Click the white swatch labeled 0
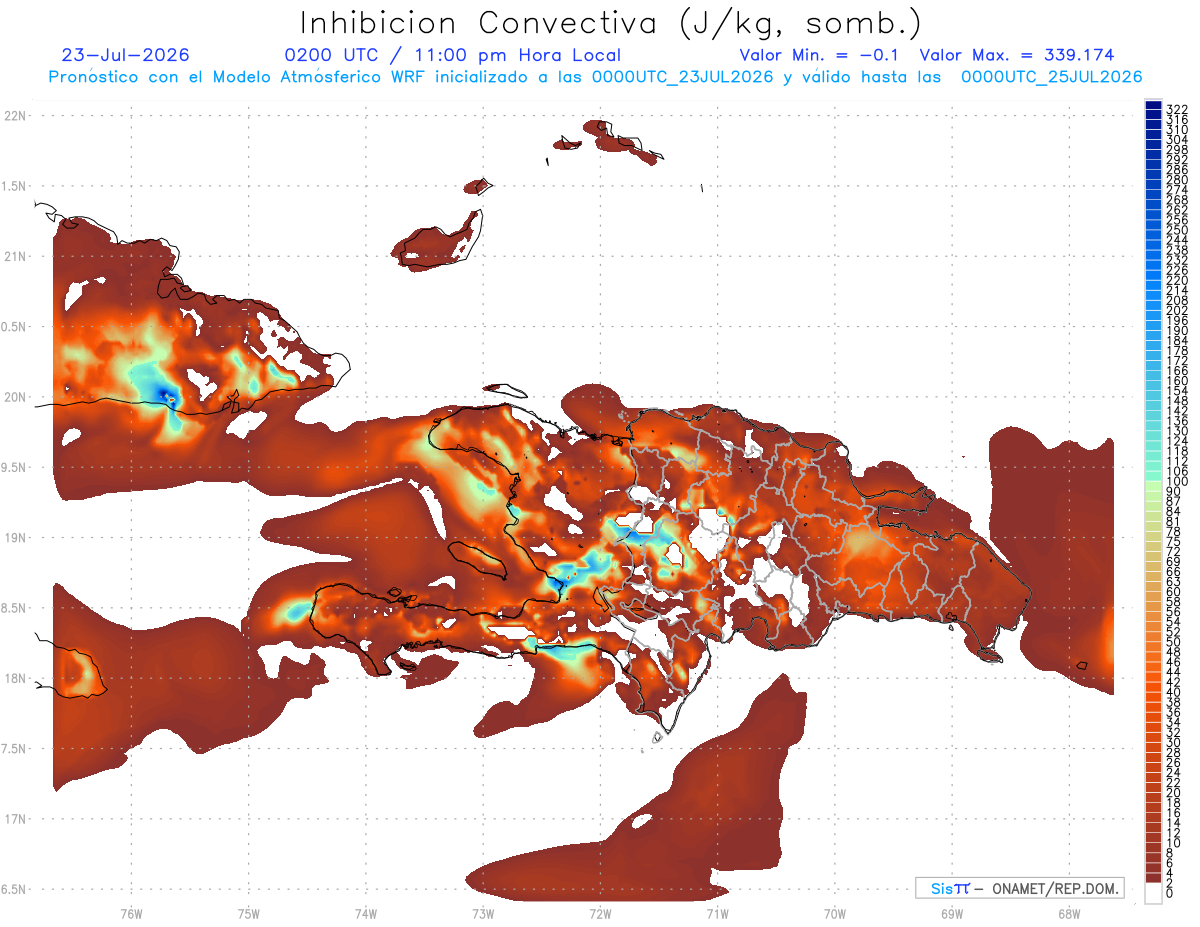 pyautogui.click(x=1153, y=893)
